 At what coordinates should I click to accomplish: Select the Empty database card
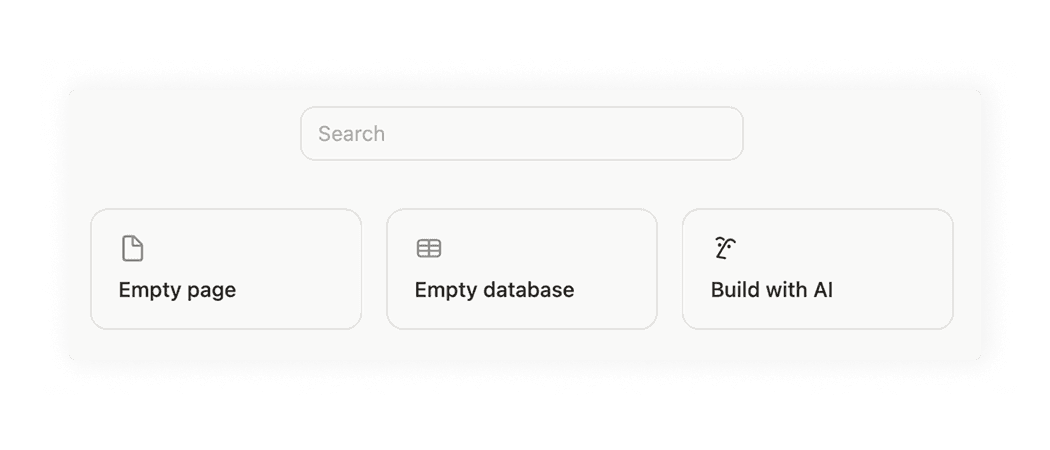(x=521, y=269)
